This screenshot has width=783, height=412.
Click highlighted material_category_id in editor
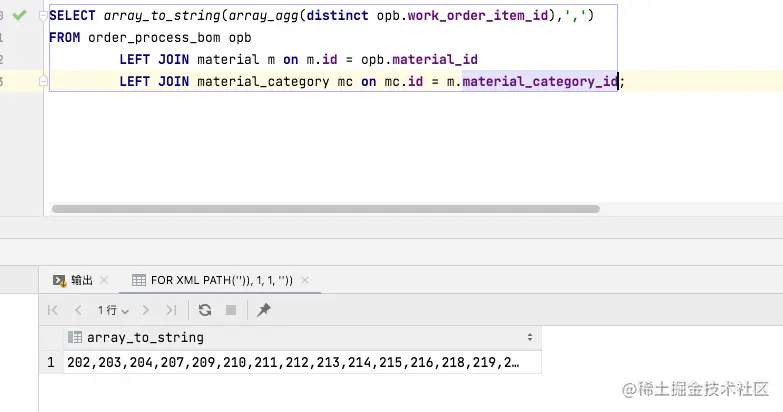pos(540,81)
